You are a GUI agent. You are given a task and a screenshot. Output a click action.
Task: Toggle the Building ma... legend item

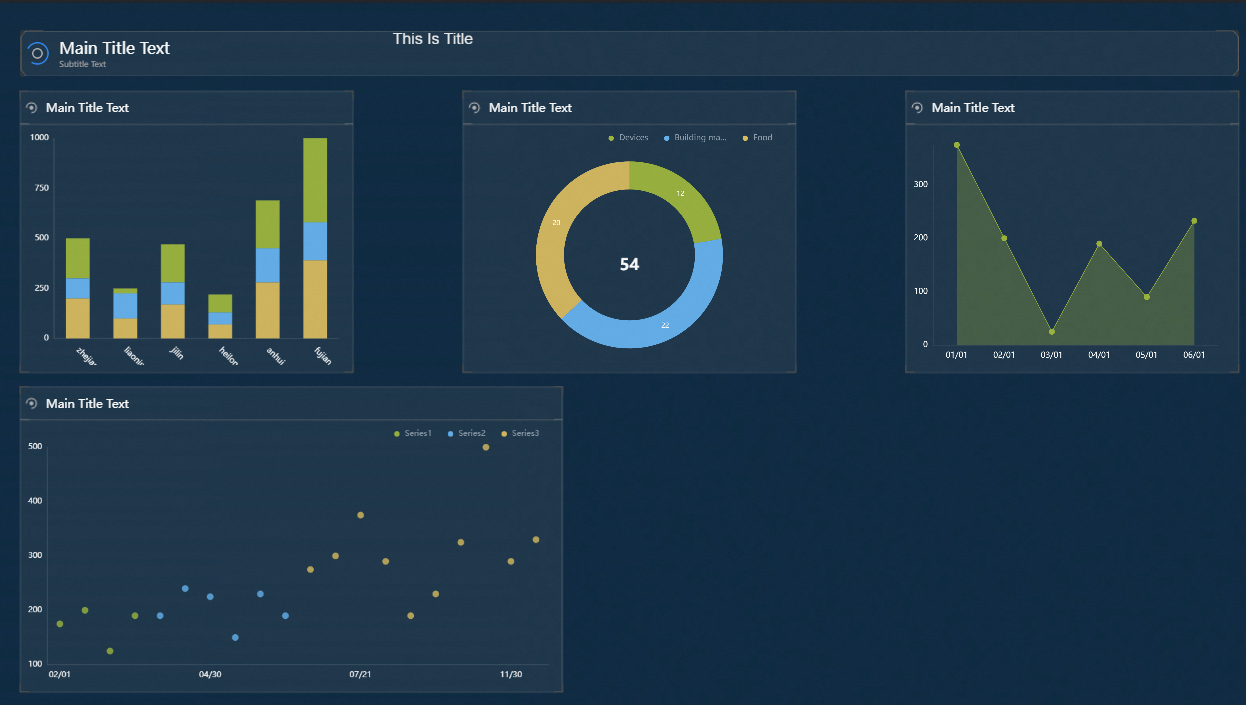695,138
